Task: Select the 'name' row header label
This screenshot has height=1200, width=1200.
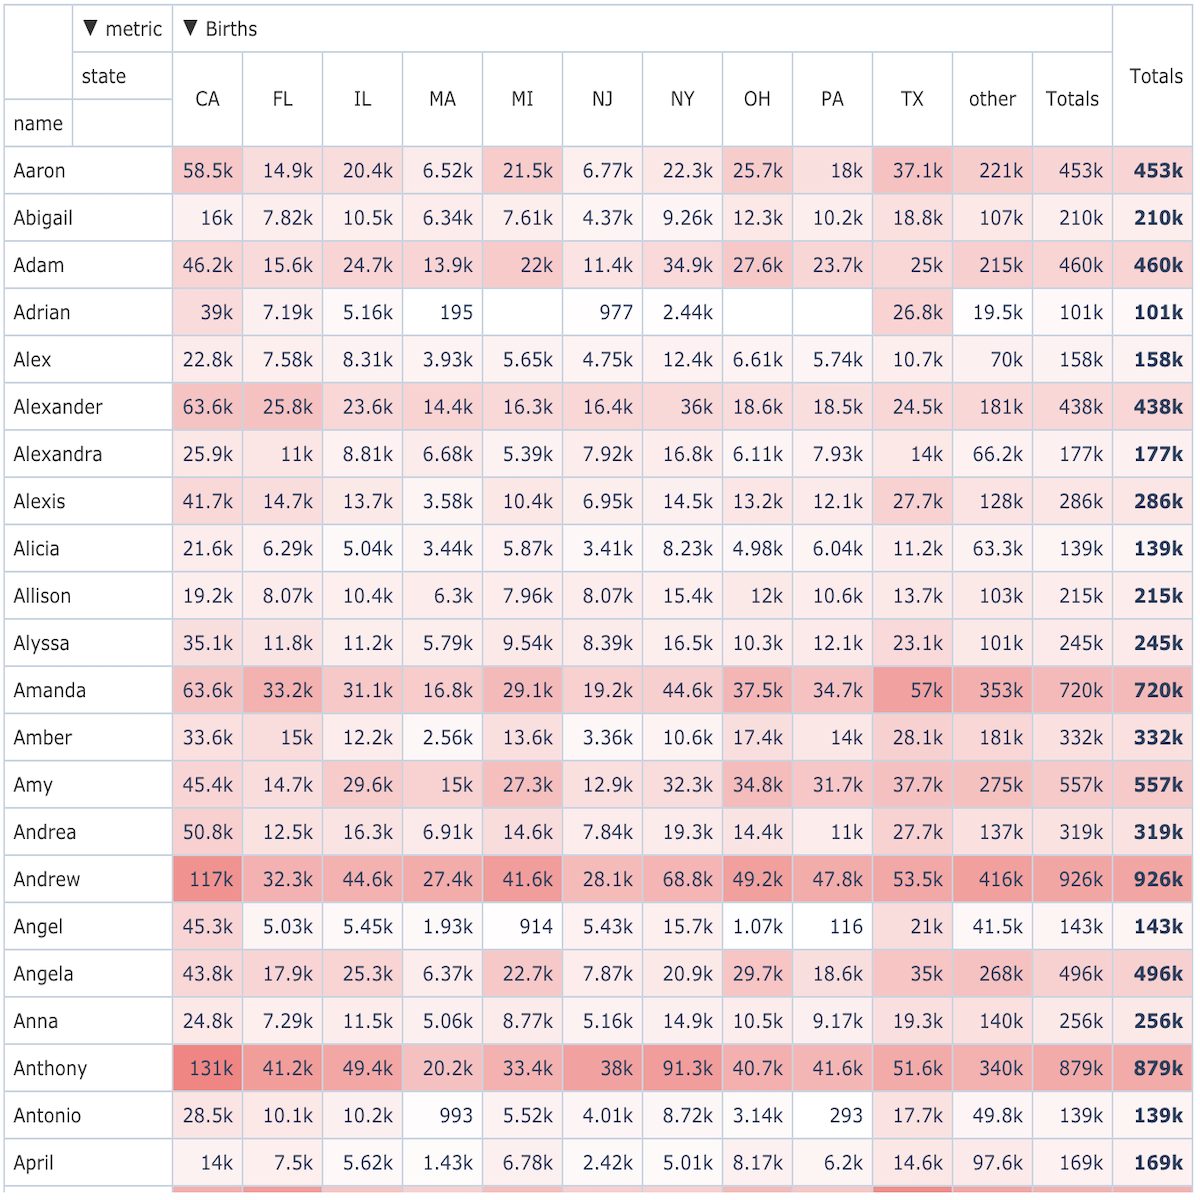Action: point(38,123)
